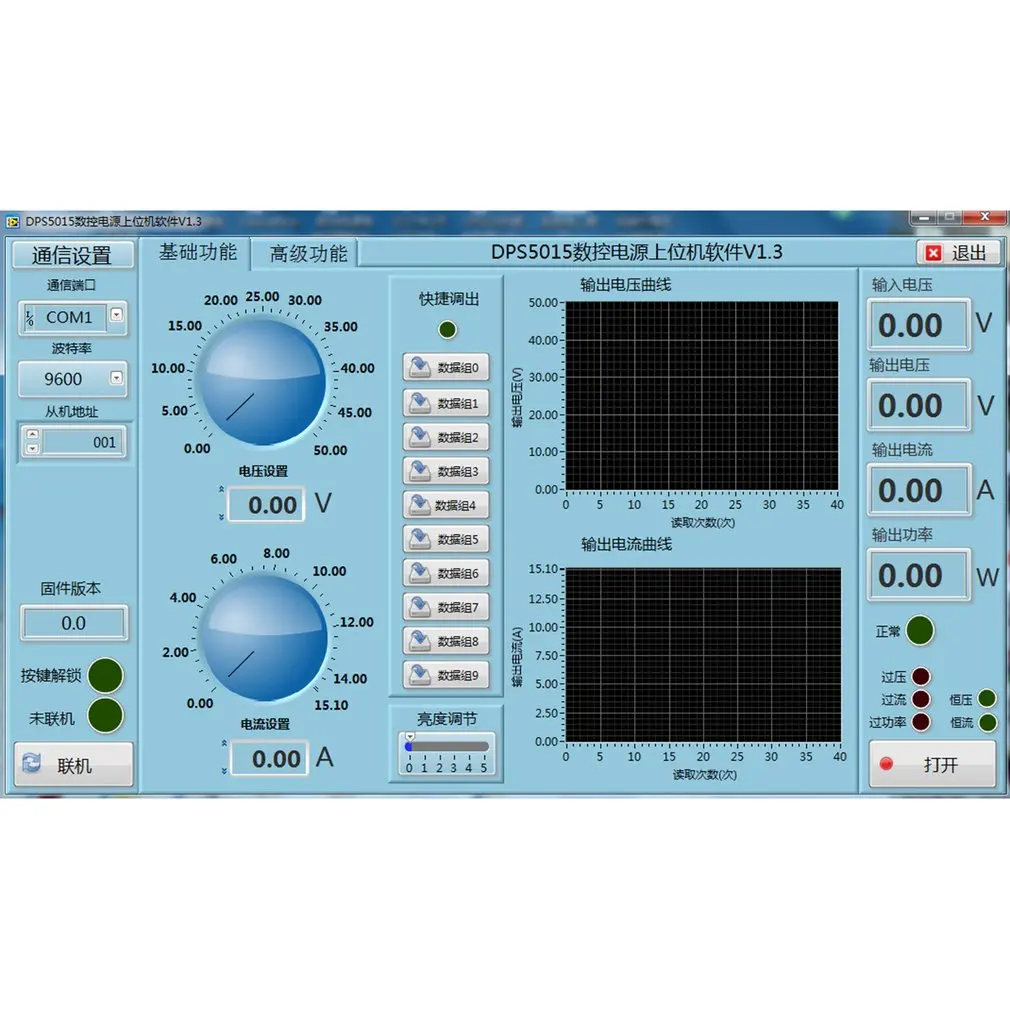The image size is (1010, 1010).
Task: Click the 数据组2 quick recall button
Action: (446, 437)
